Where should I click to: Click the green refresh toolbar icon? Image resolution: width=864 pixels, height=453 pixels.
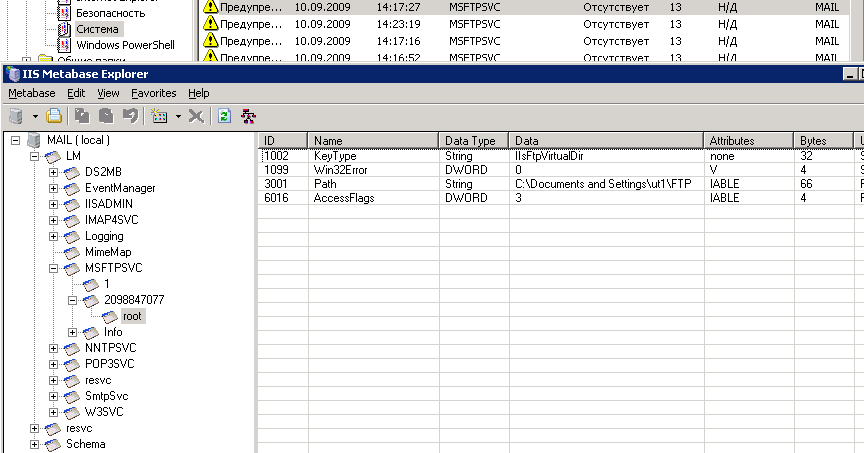click(x=224, y=116)
